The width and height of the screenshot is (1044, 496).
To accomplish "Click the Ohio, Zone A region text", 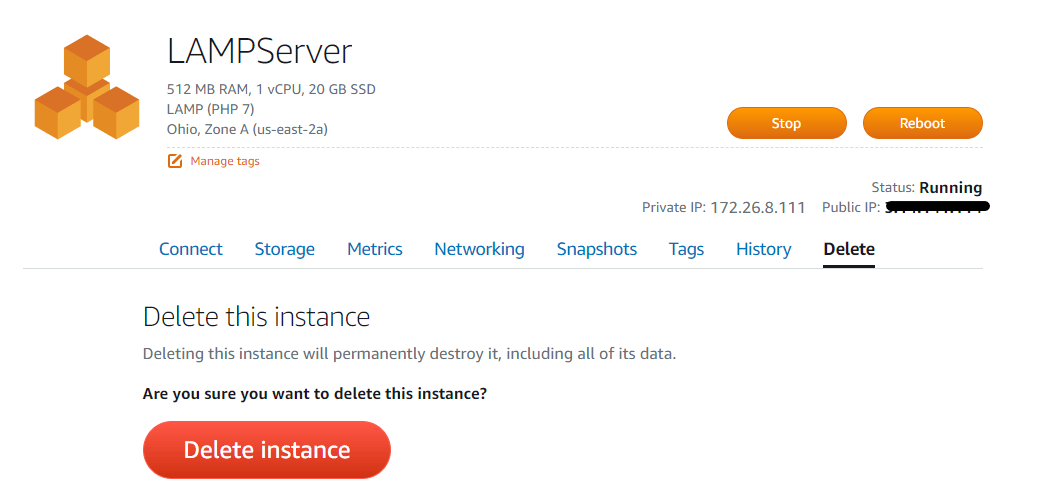I will coord(247,129).
